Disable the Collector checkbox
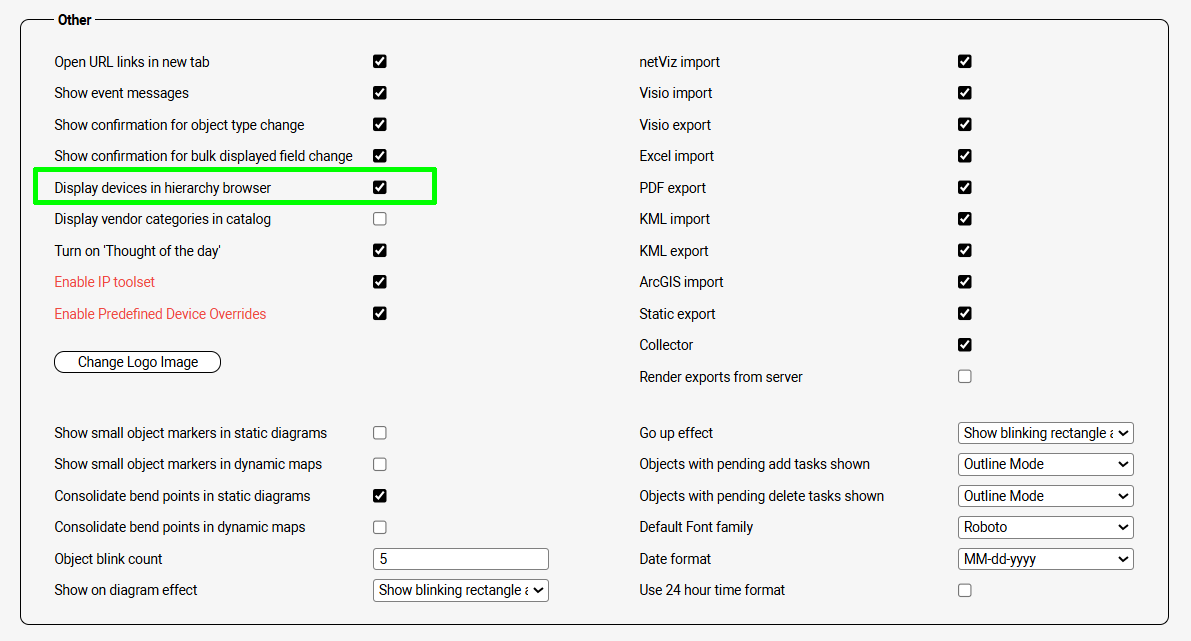The height and width of the screenshot is (641, 1191). click(x=965, y=345)
